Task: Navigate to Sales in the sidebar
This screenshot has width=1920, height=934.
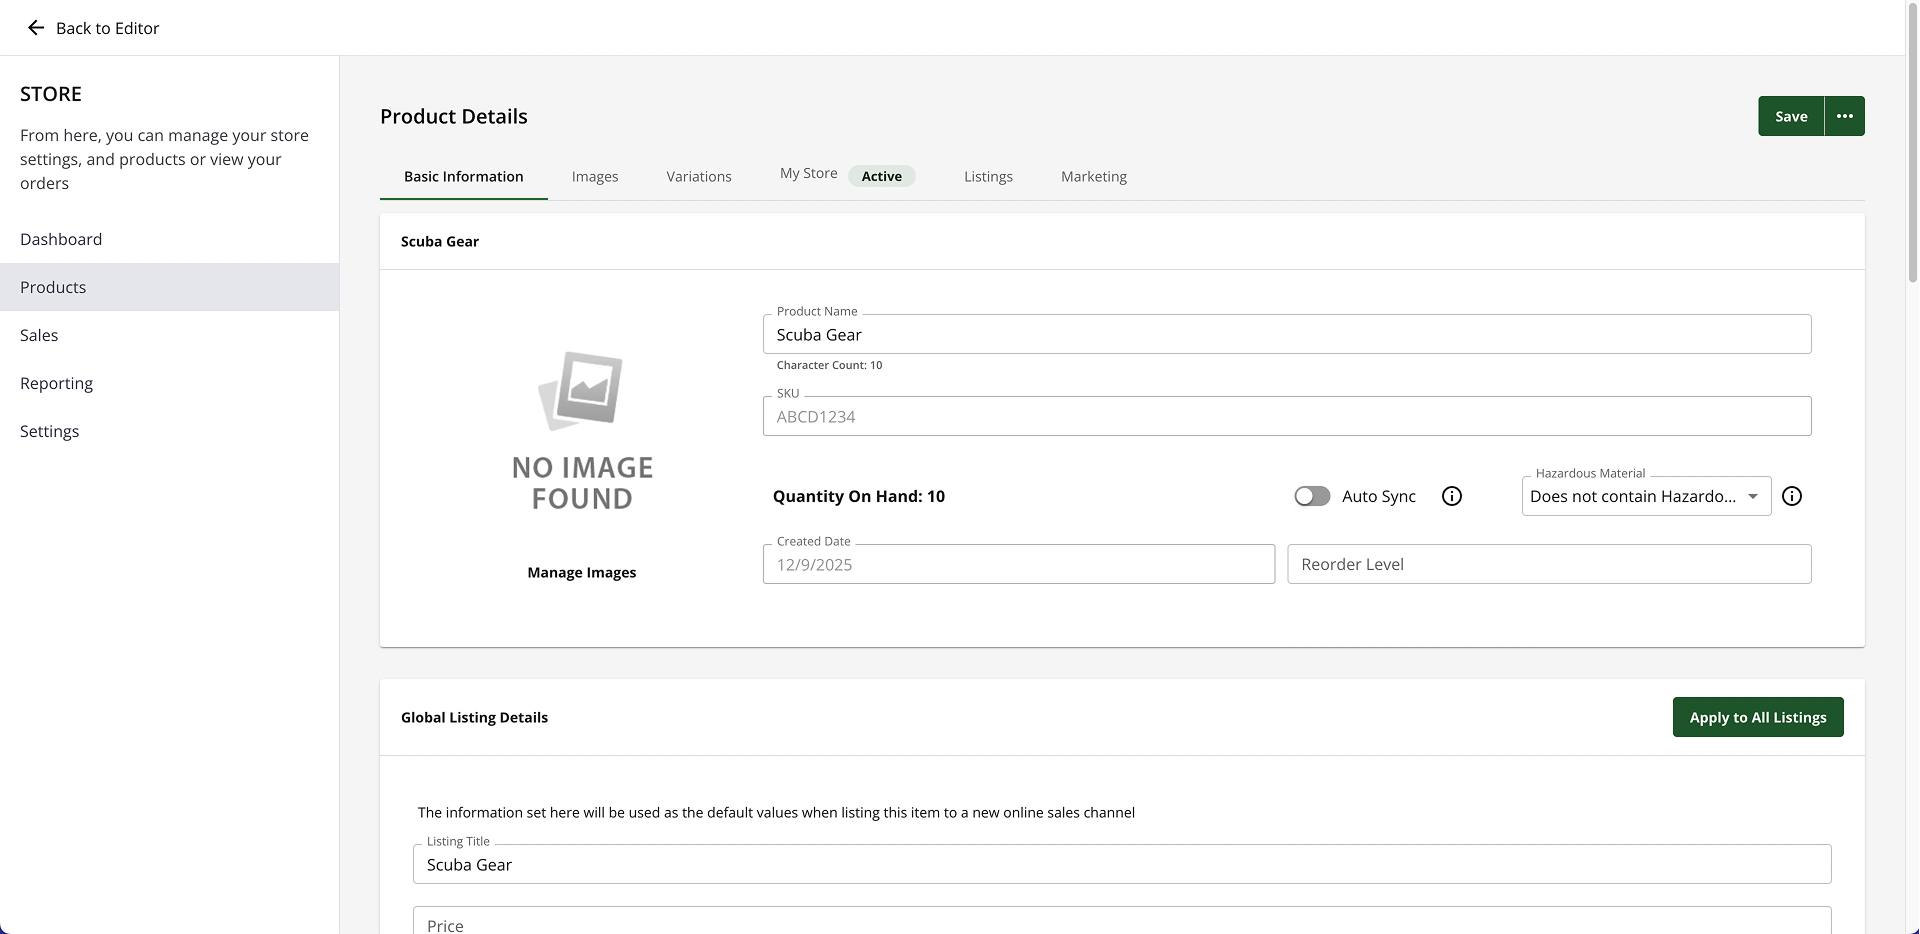Action: pyautogui.click(x=39, y=335)
